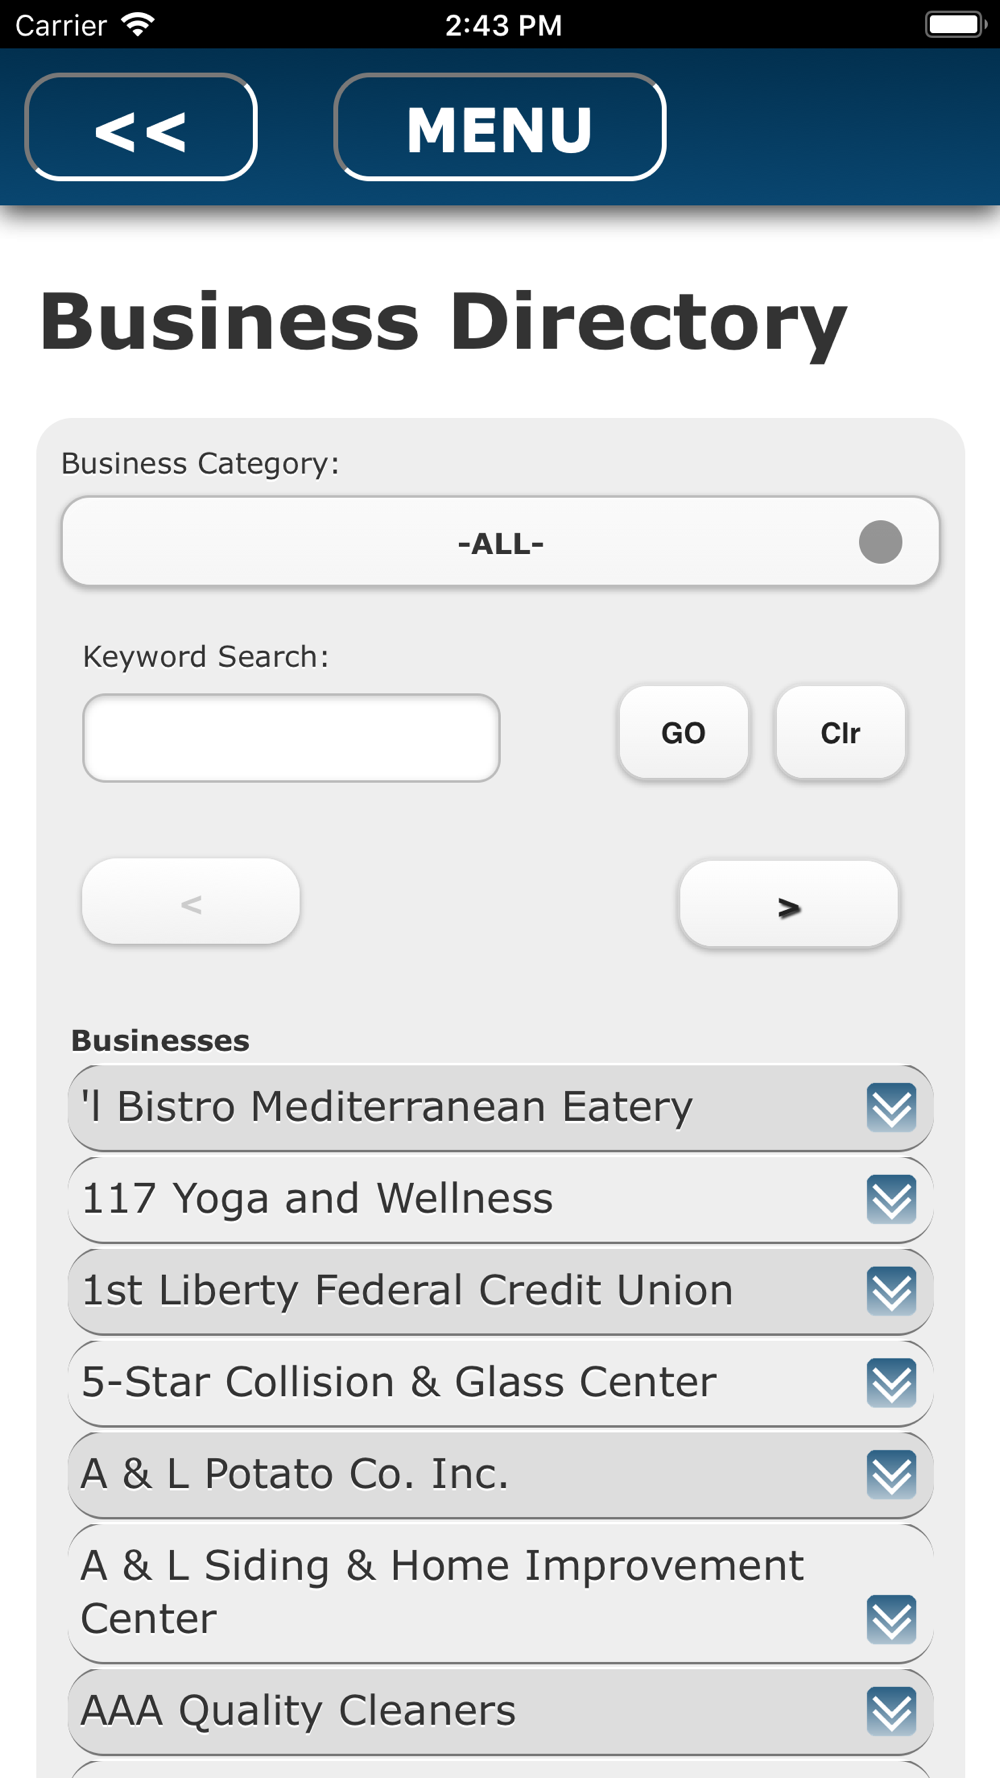1000x1778 pixels.
Task: Expand 1st Liberty Federal Credit Union chevron
Action: tap(891, 1291)
